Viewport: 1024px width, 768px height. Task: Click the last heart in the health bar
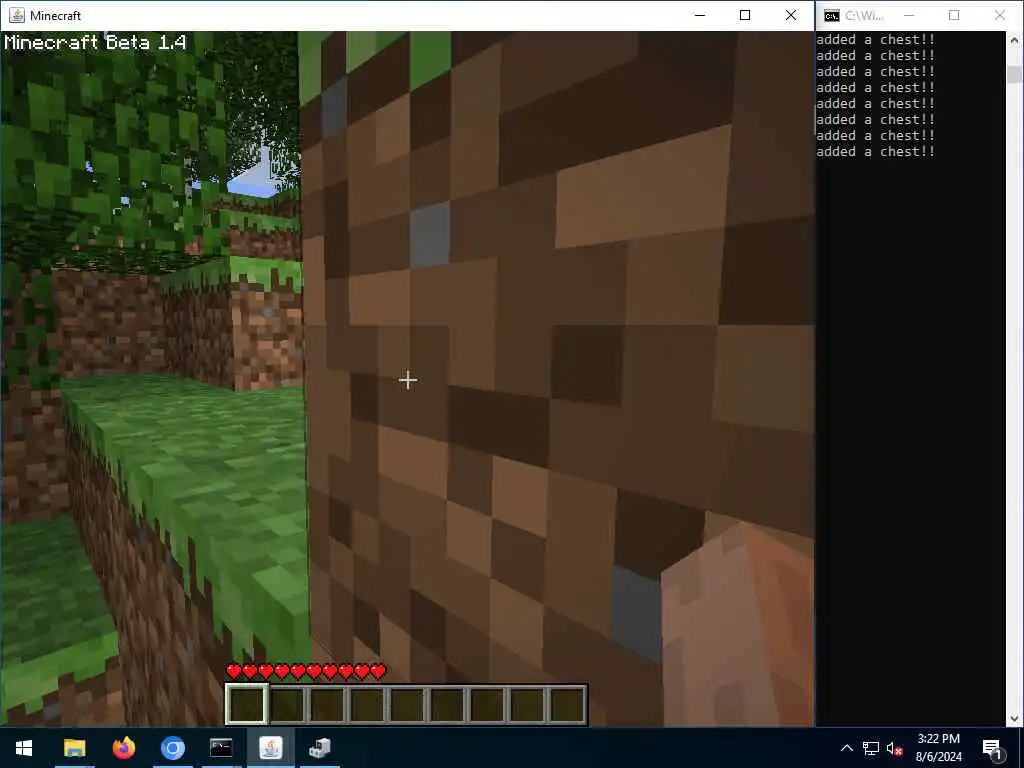pos(378,671)
